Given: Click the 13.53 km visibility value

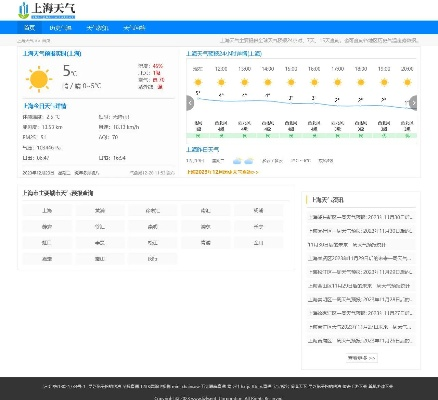Looking at the screenshot, I should (52, 127).
